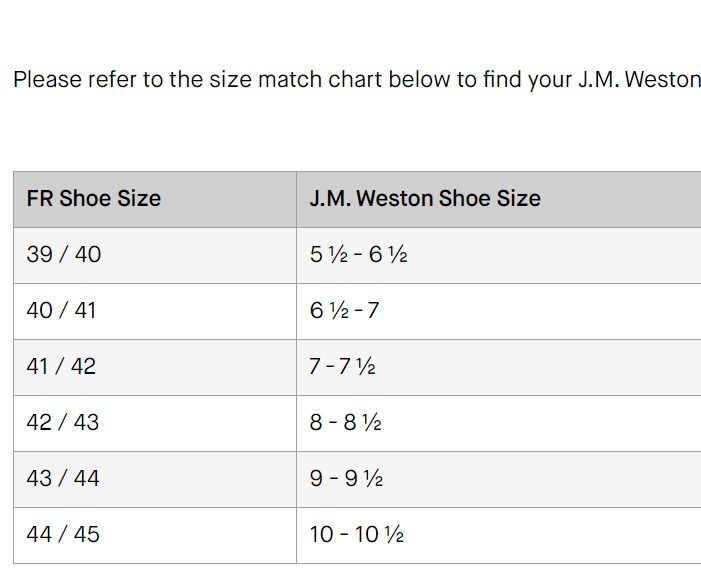This screenshot has height=587, width=701.
Task: Click the 10 - 10 ½ Weston size
Action: pos(356,534)
